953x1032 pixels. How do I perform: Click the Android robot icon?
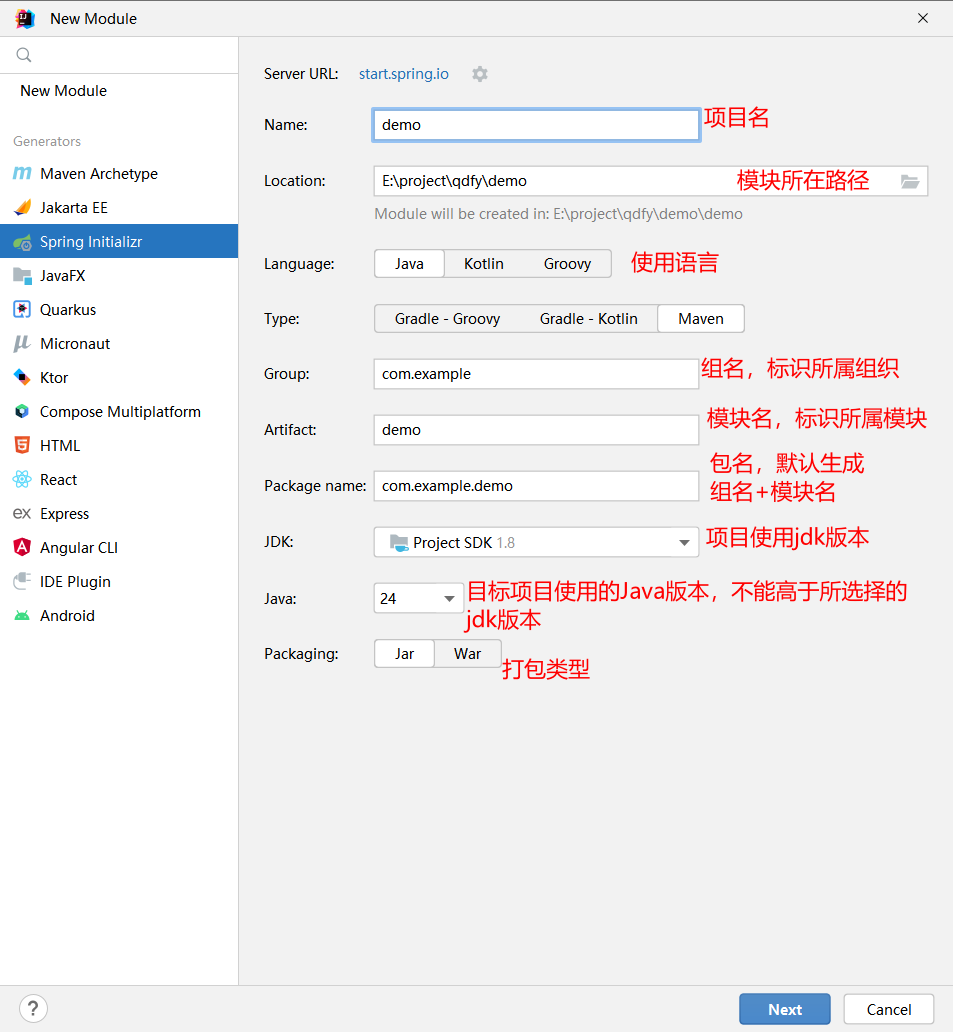point(22,616)
